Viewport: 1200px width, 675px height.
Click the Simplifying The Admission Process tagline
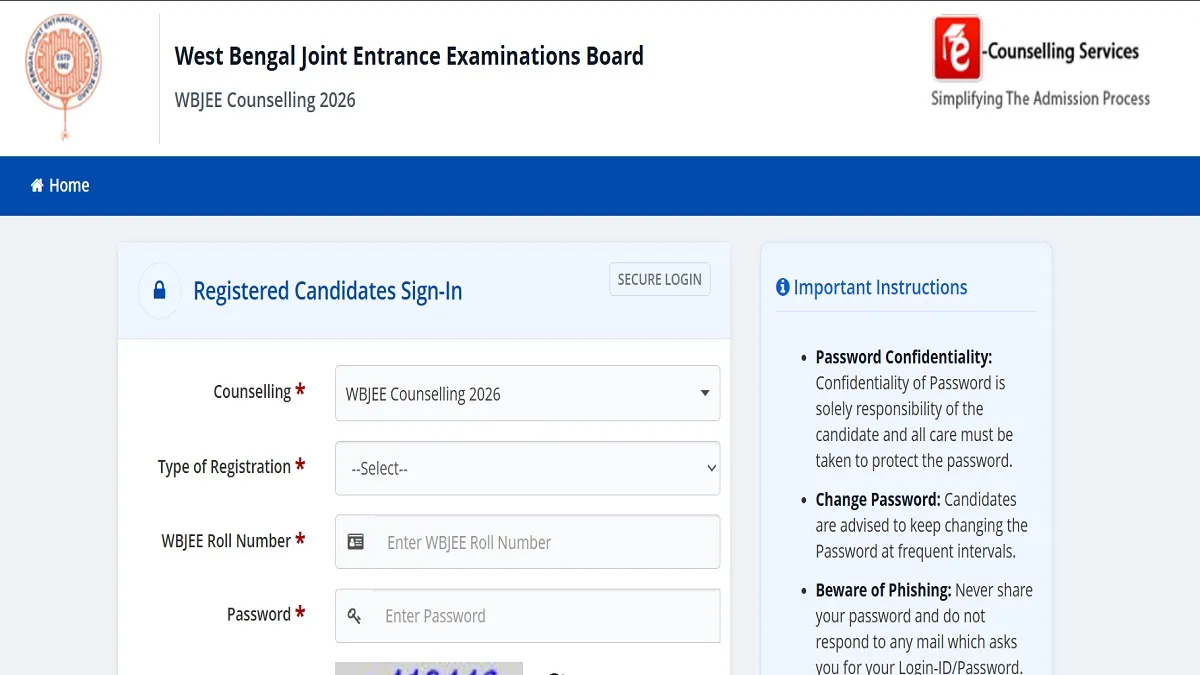(x=1040, y=98)
